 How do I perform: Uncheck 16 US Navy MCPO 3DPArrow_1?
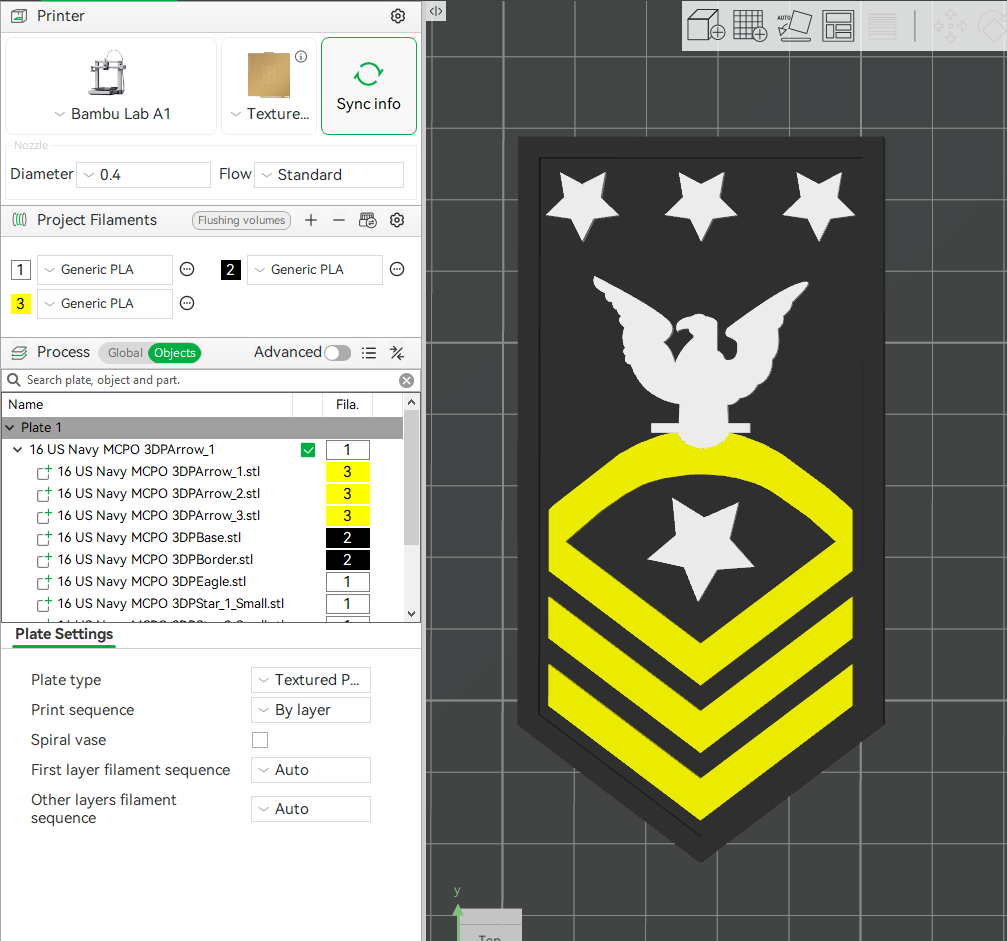(x=308, y=449)
